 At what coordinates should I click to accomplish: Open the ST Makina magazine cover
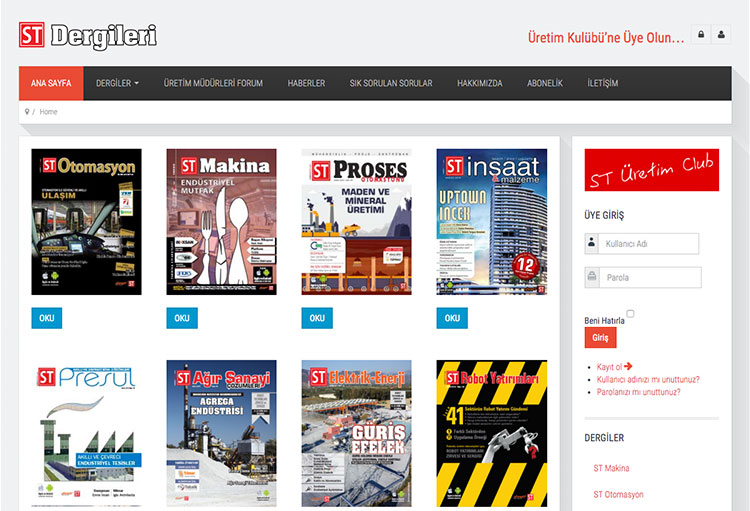tap(221, 222)
